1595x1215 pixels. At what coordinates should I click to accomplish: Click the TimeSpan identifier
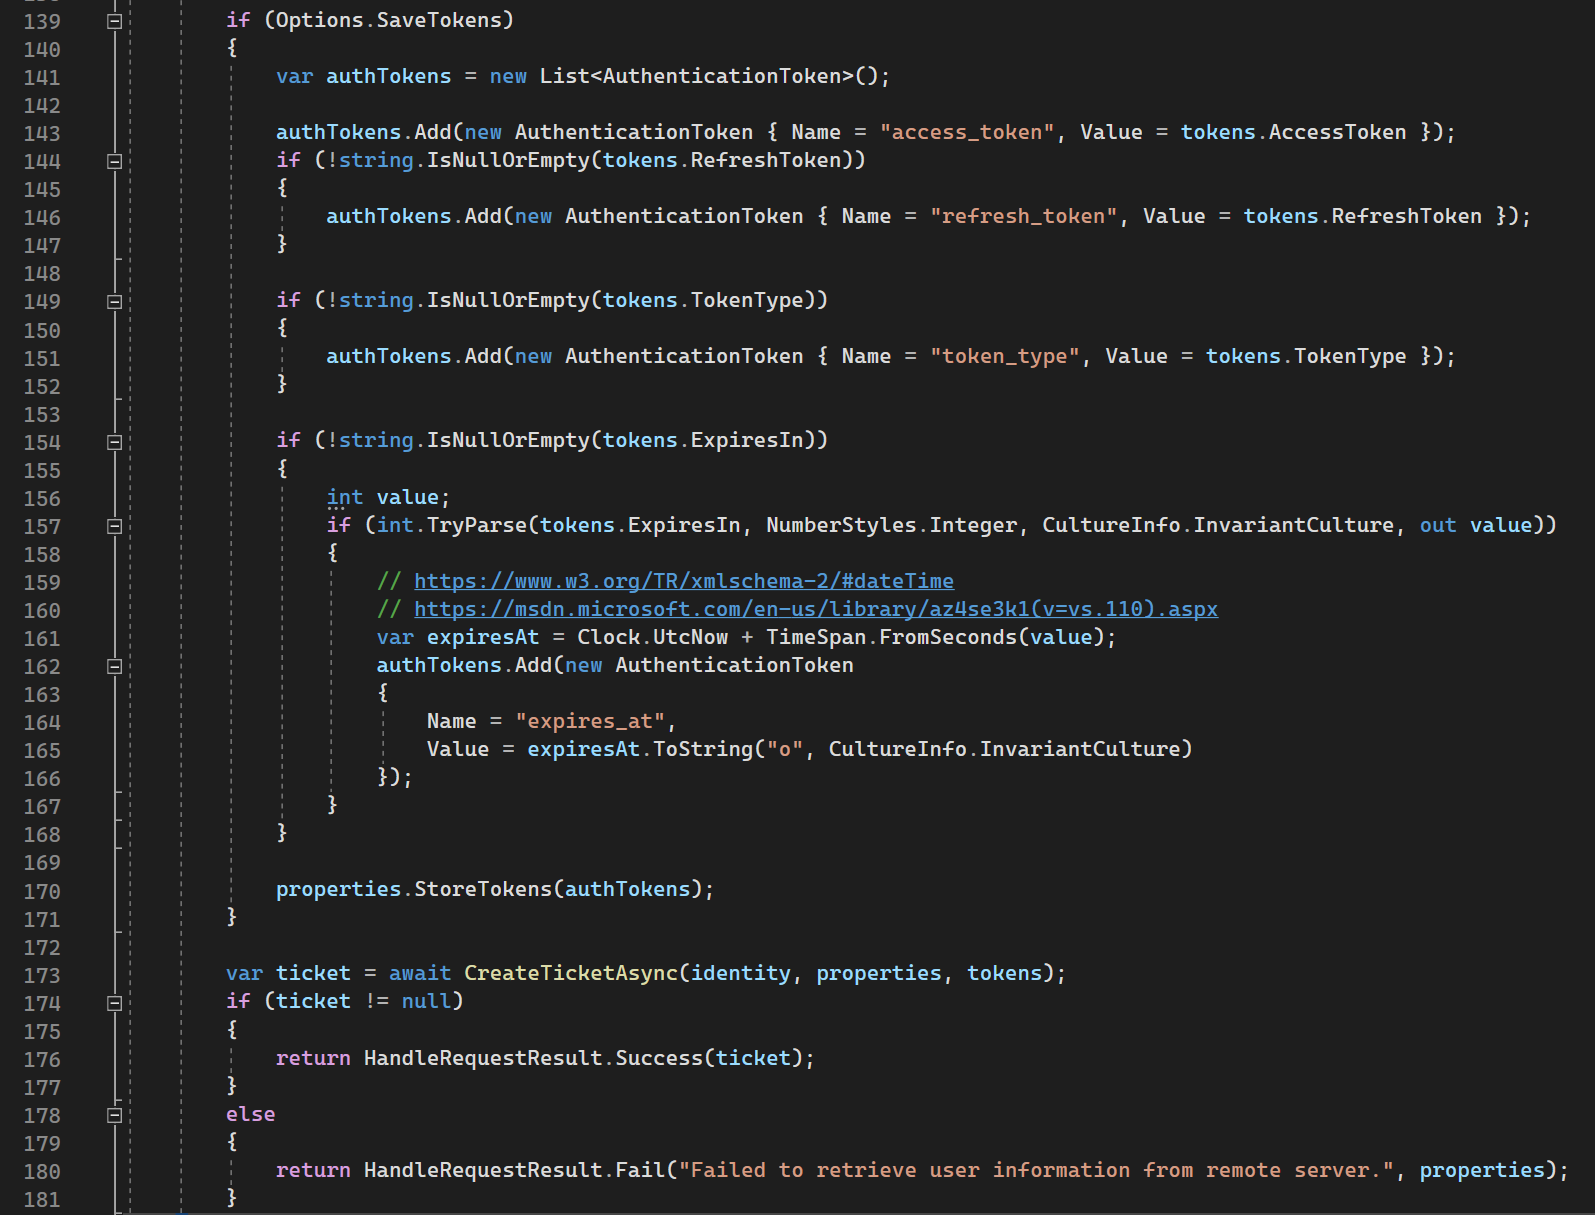tap(816, 637)
